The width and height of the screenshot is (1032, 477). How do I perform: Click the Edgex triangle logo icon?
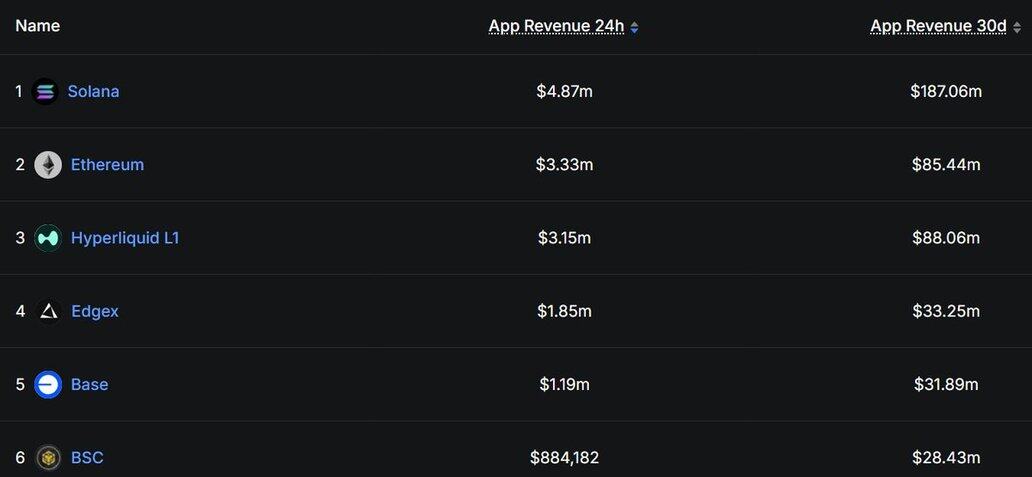point(48,311)
